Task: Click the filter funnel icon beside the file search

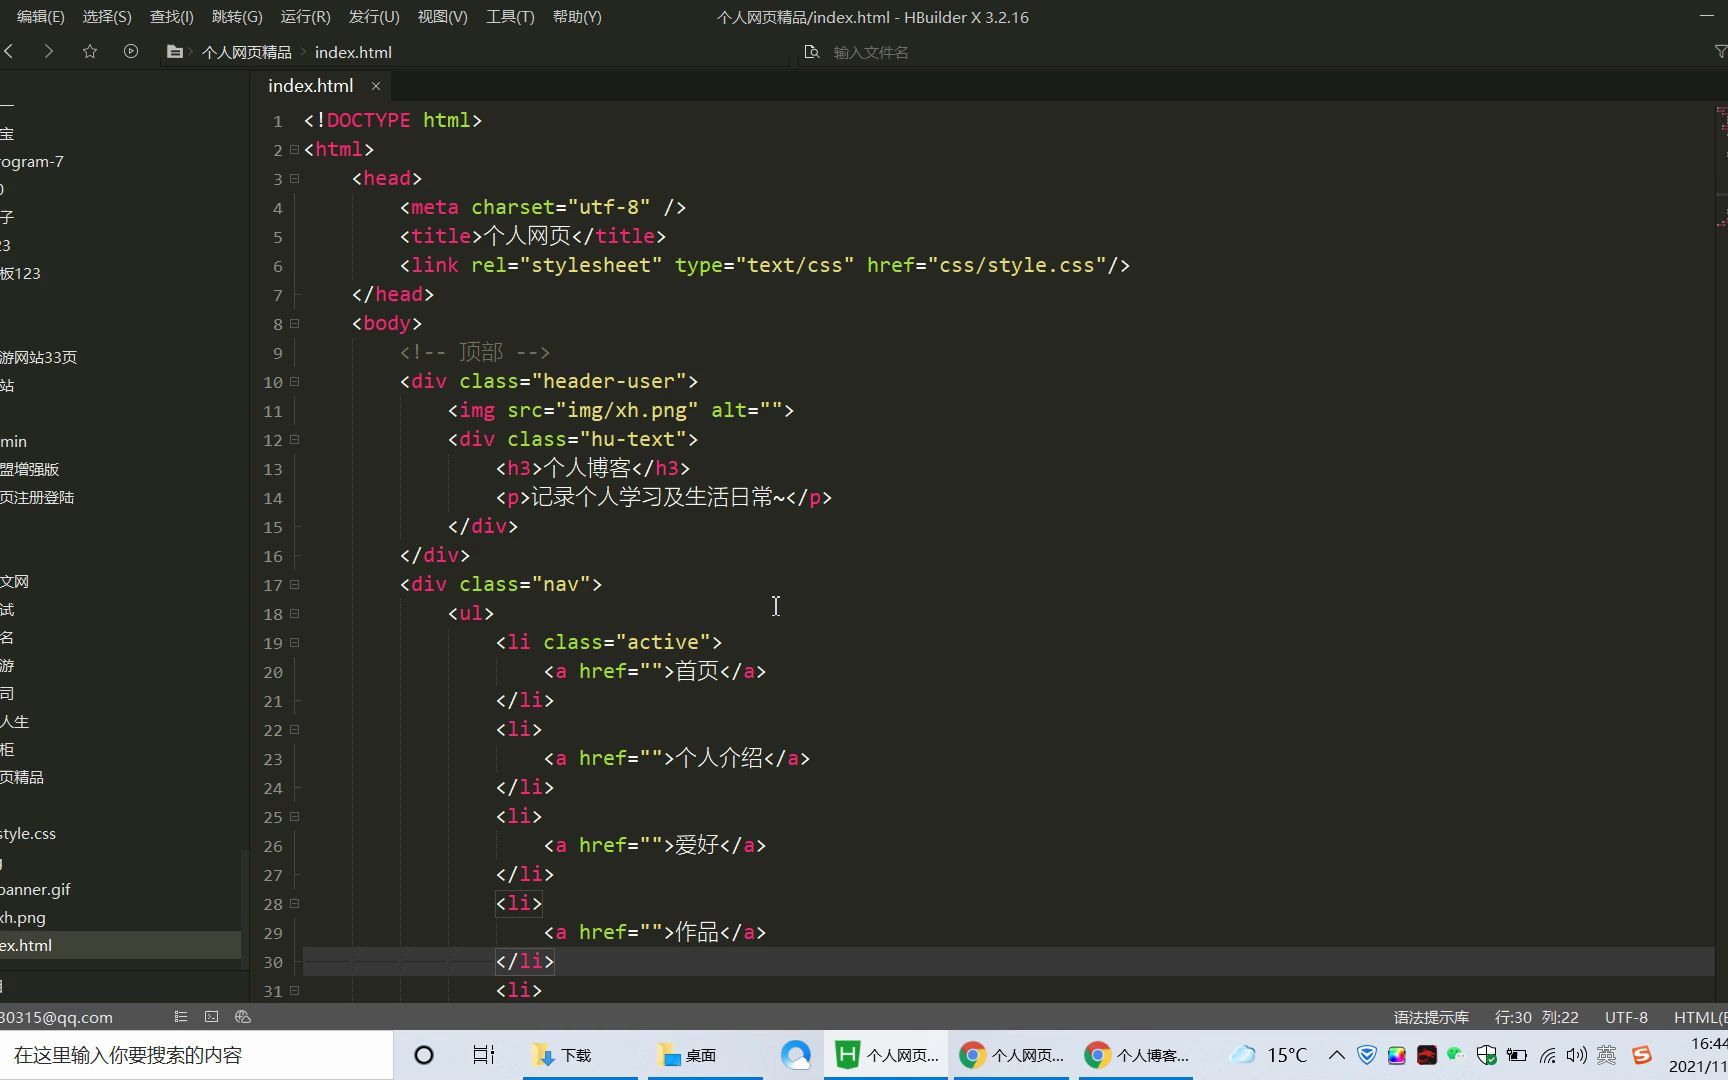Action: coord(1721,51)
